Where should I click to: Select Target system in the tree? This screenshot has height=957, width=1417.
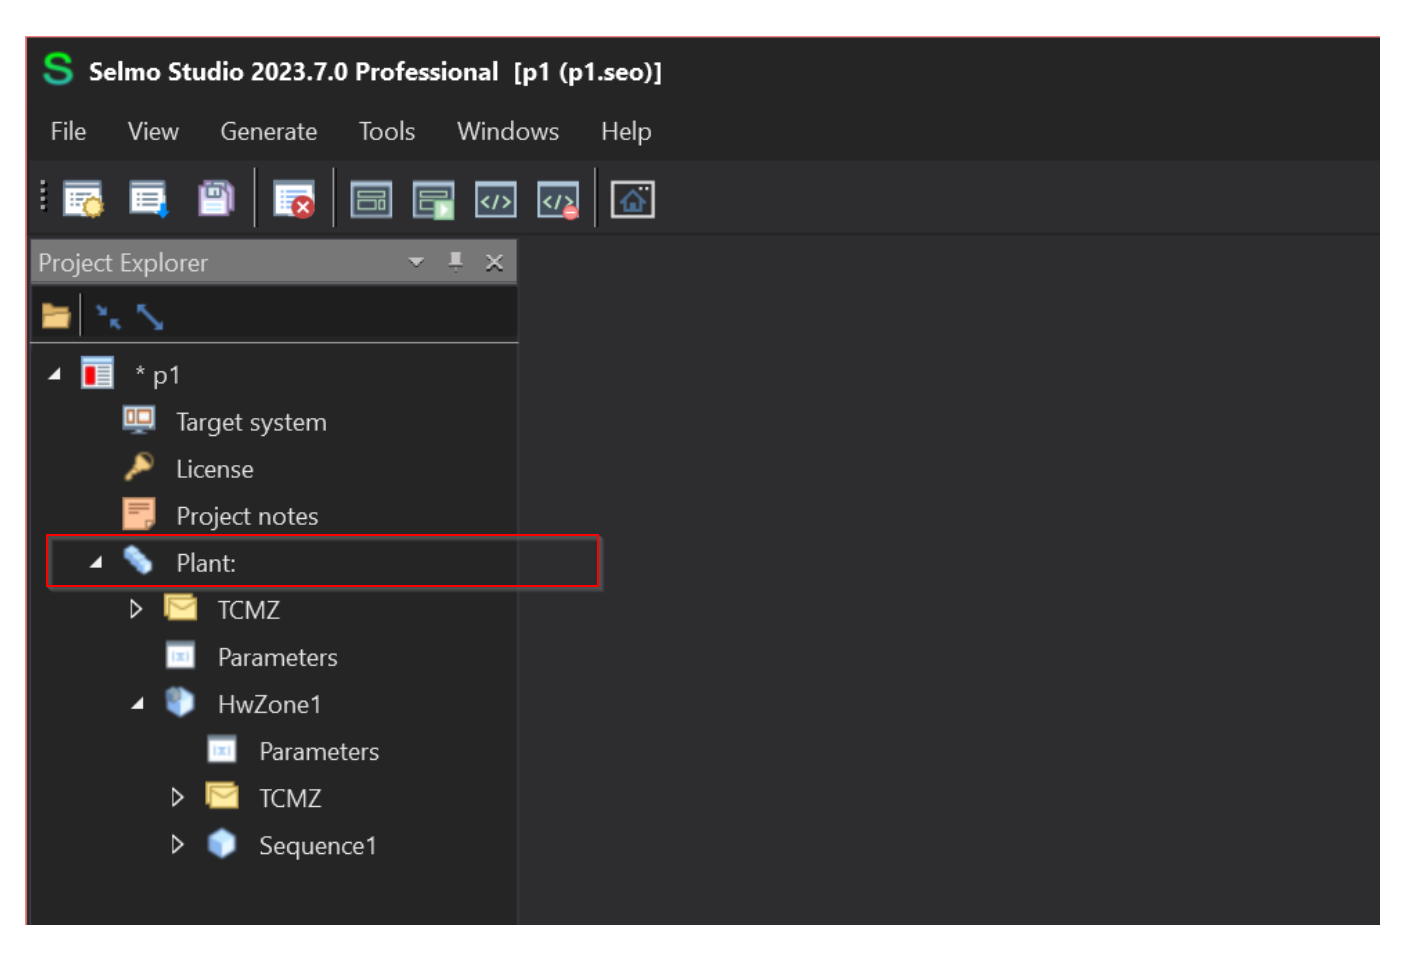click(251, 422)
